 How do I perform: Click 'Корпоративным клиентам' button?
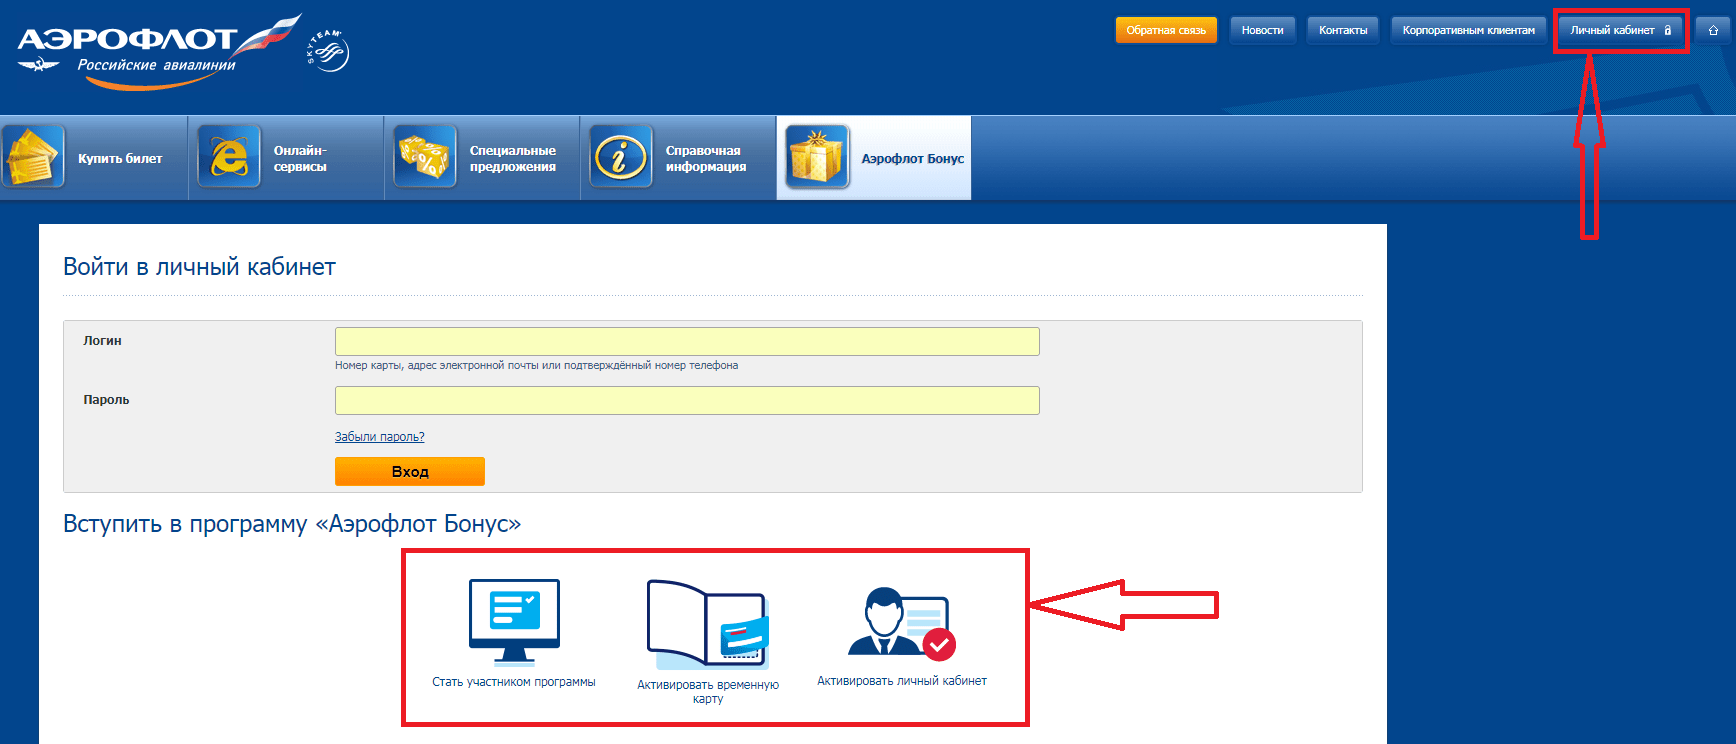(x=1468, y=30)
